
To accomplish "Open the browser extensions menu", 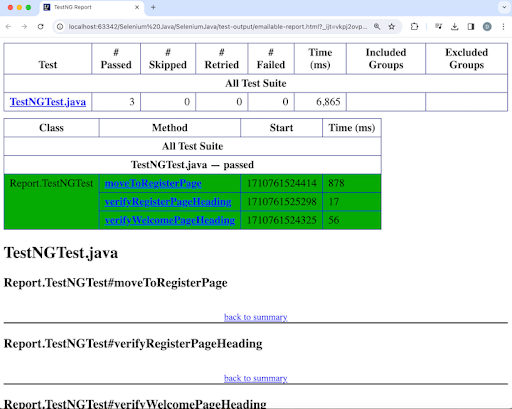I will click(414, 27).
